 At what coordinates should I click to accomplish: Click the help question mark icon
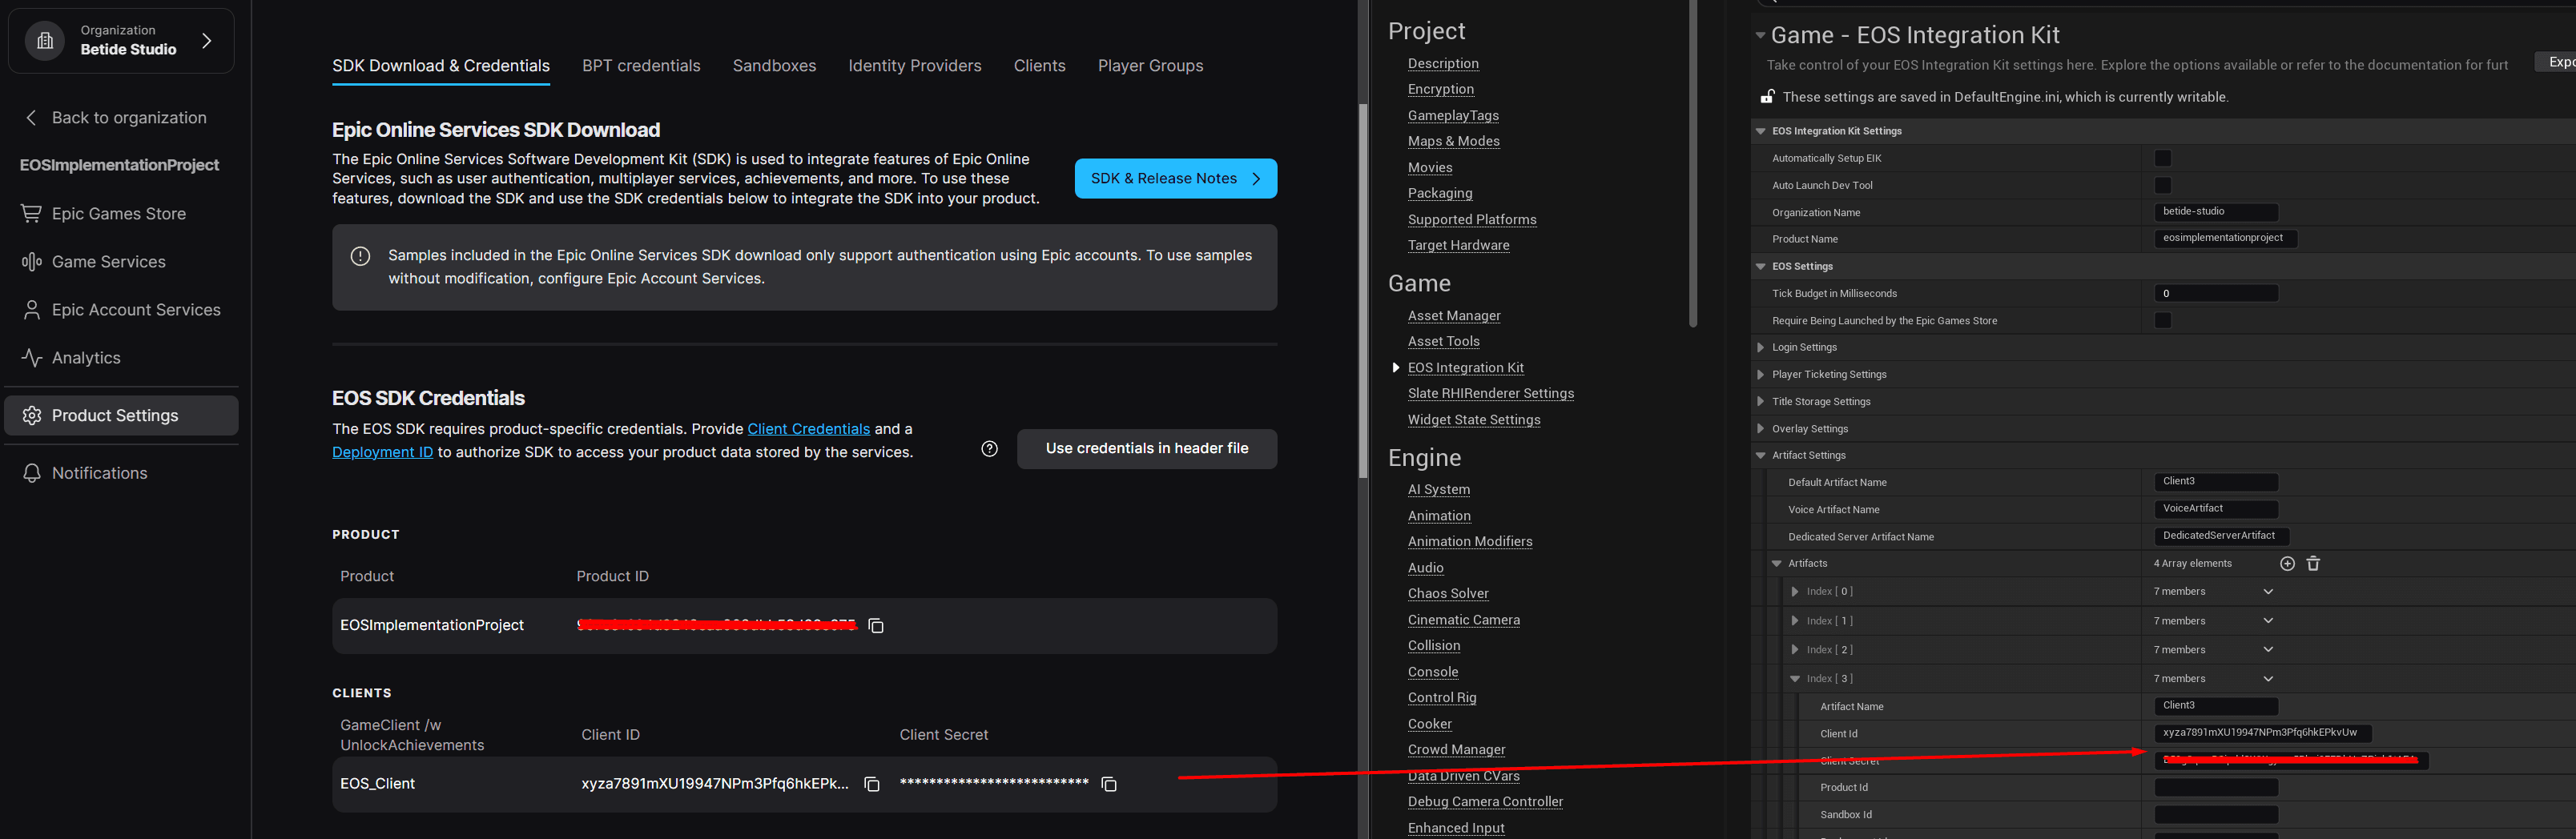(989, 449)
